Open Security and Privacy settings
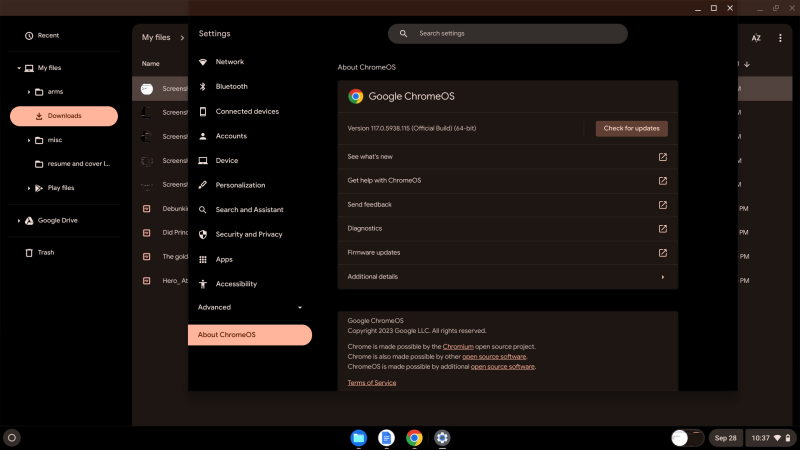 (x=250, y=235)
